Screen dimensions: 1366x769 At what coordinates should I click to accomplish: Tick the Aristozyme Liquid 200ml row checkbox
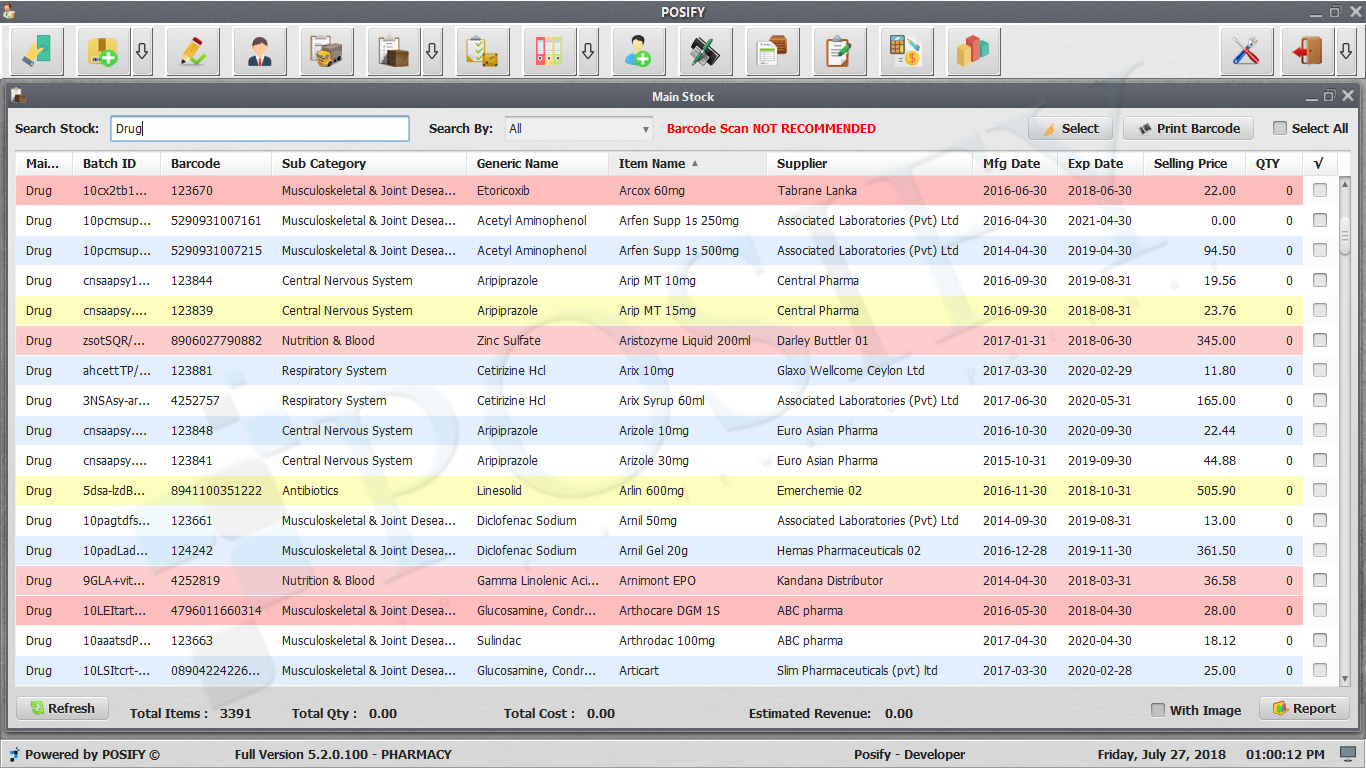(x=1320, y=340)
